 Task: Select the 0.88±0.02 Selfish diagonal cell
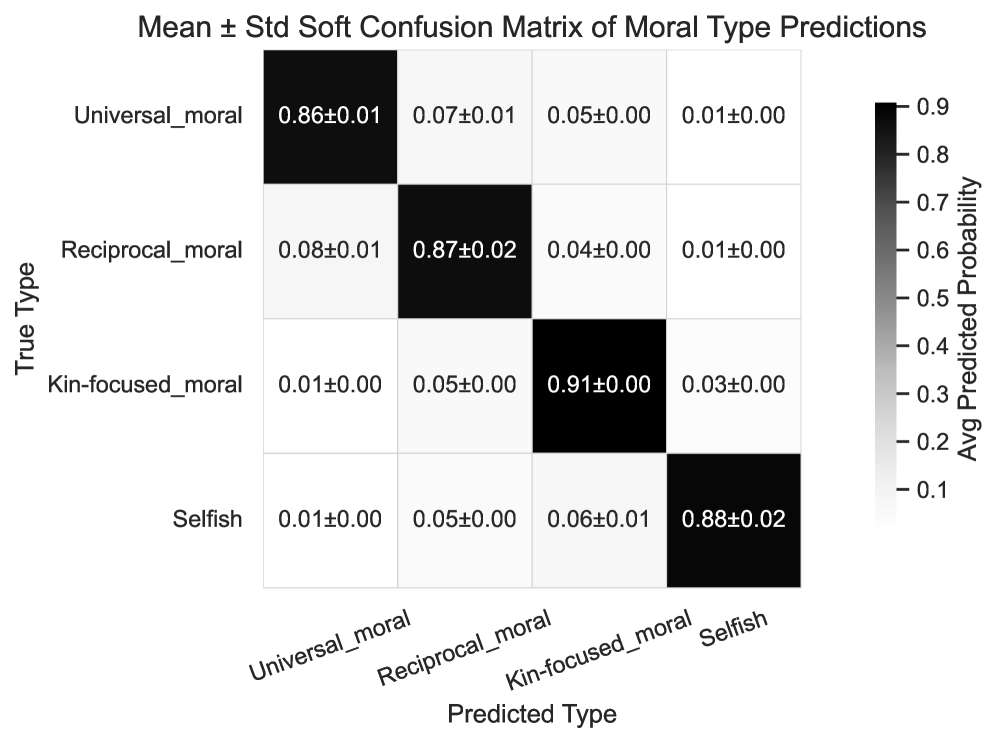tap(733, 520)
